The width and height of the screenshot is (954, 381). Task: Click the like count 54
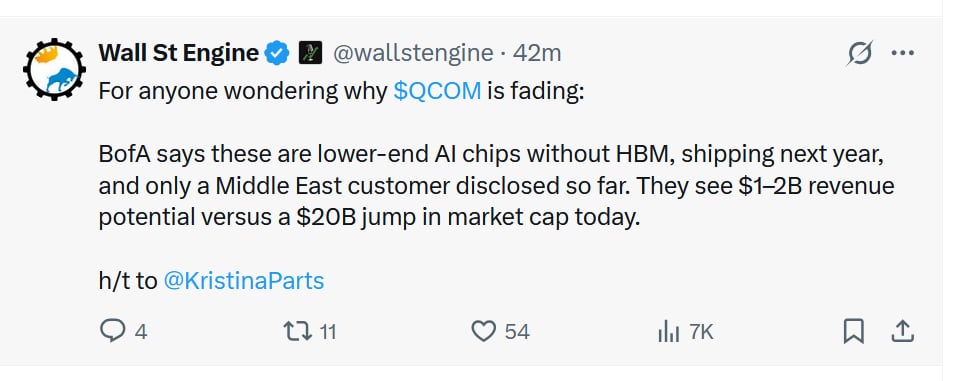tap(517, 332)
